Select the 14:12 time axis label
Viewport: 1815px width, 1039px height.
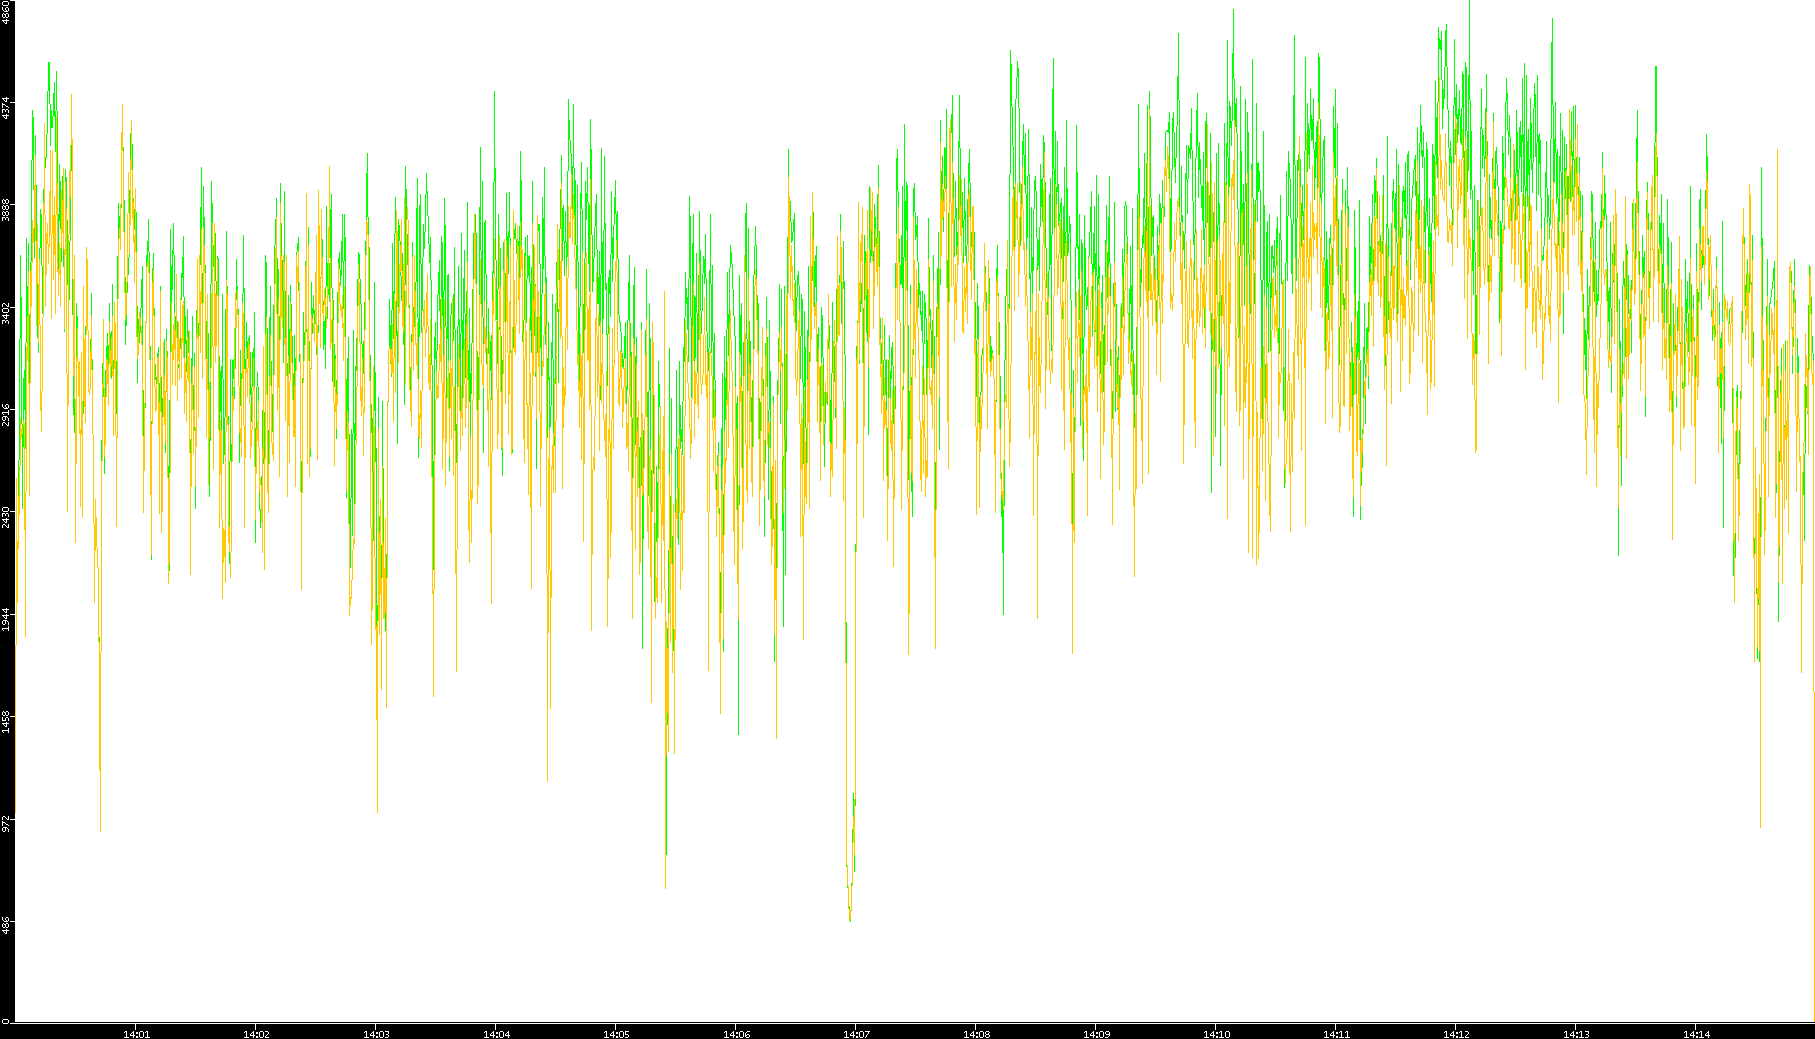(x=1456, y=1034)
